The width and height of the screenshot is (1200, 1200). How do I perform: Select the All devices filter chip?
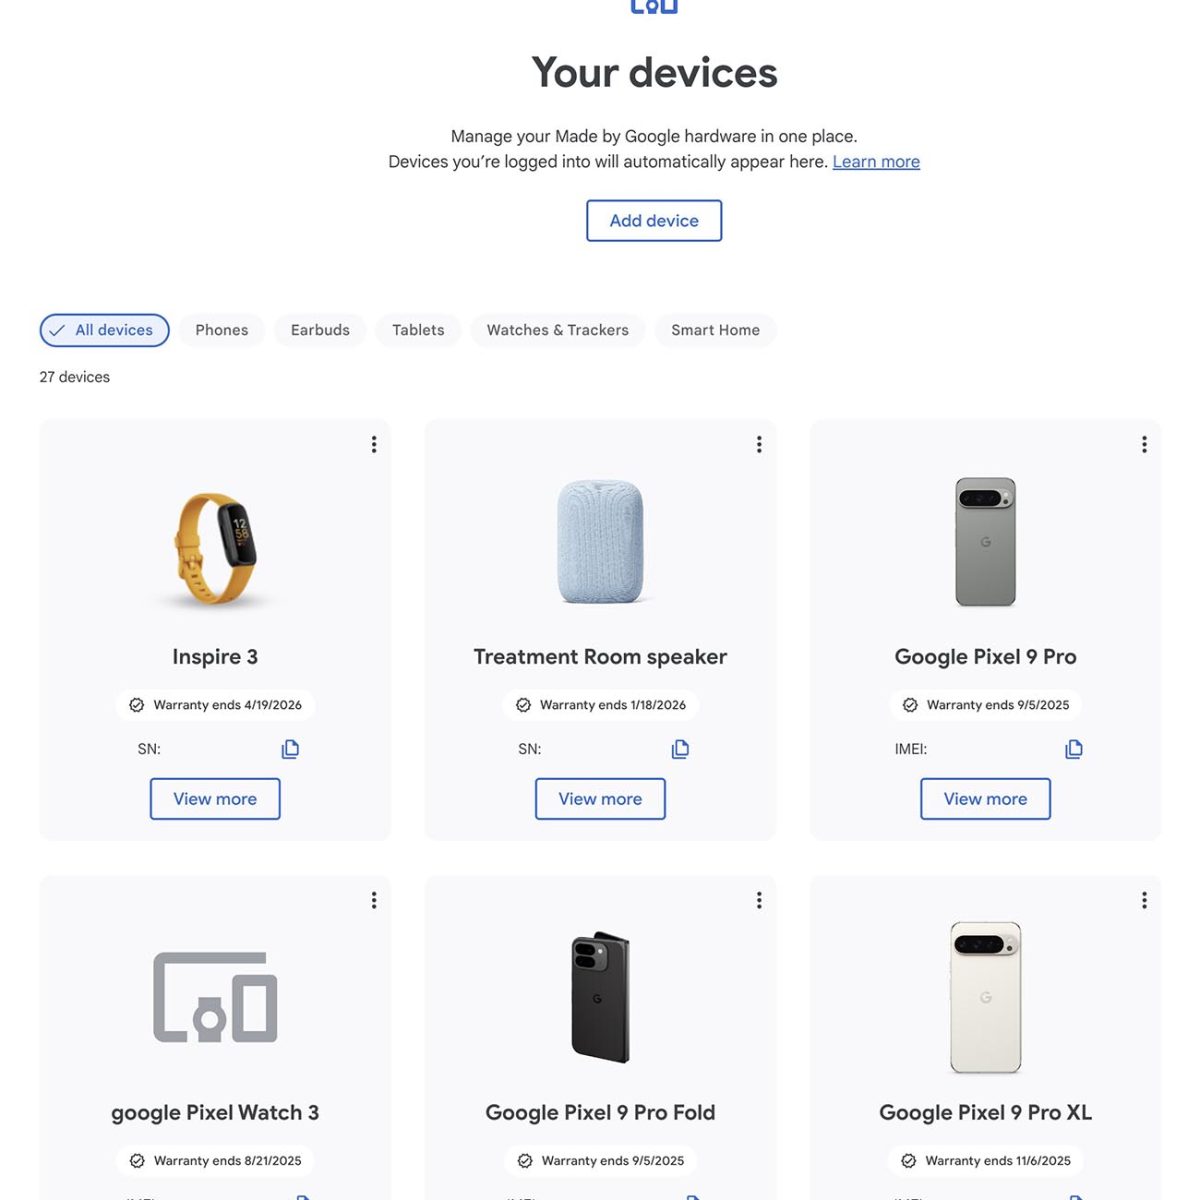(x=105, y=330)
